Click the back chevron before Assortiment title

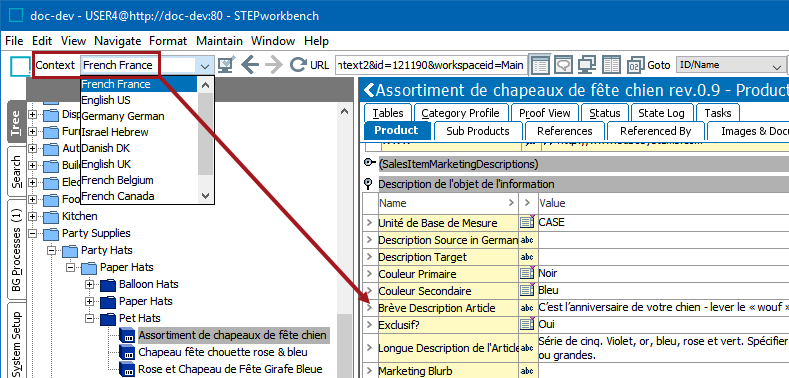point(369,91)
